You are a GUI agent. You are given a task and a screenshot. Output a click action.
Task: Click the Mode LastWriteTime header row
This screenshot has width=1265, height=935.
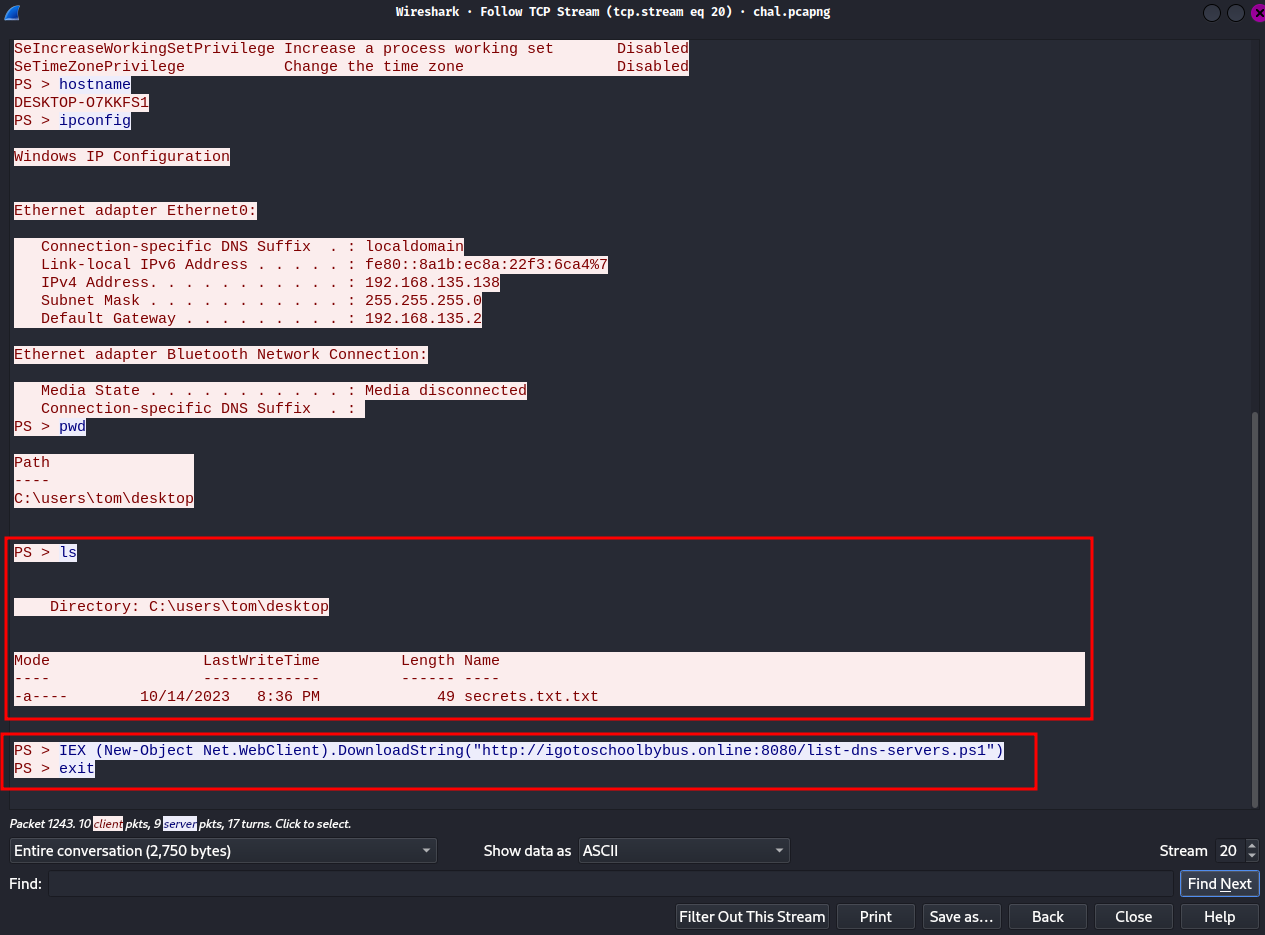257,661
